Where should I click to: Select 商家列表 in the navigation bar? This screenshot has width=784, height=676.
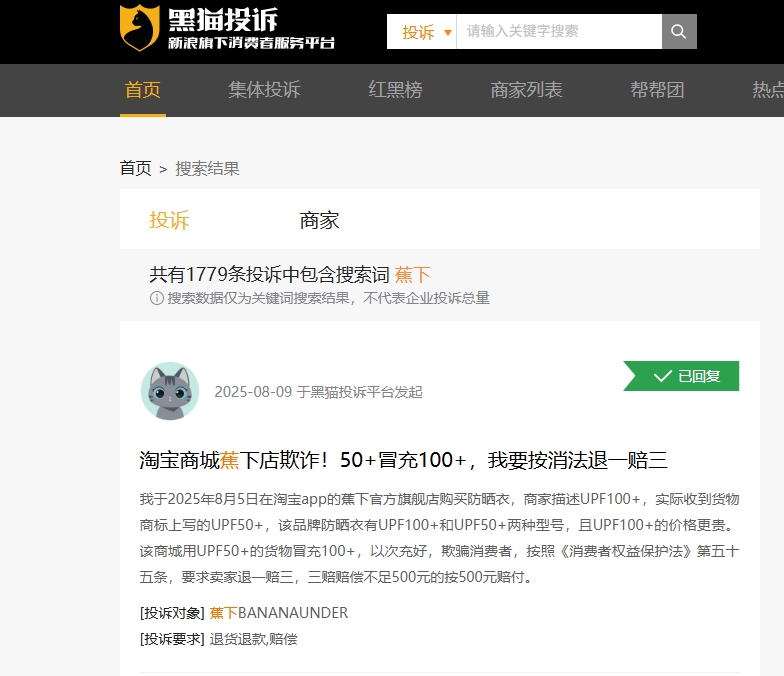tap(526, 90)
